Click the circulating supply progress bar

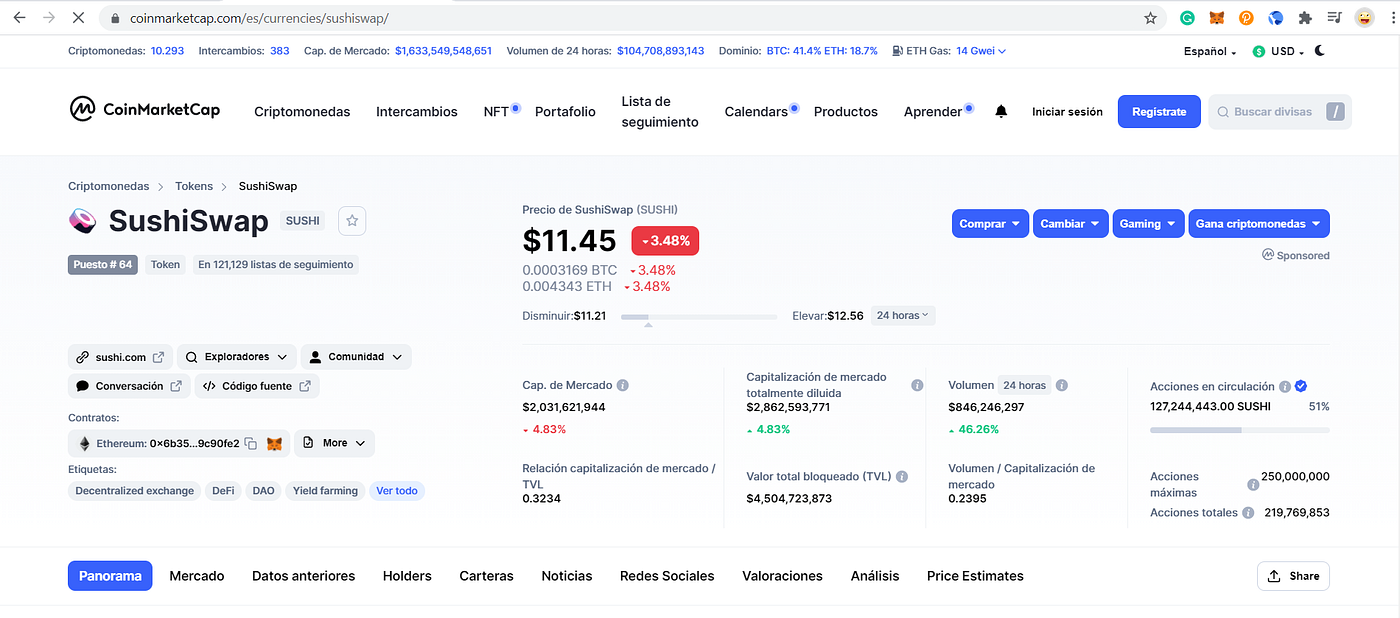point(1240,430)
